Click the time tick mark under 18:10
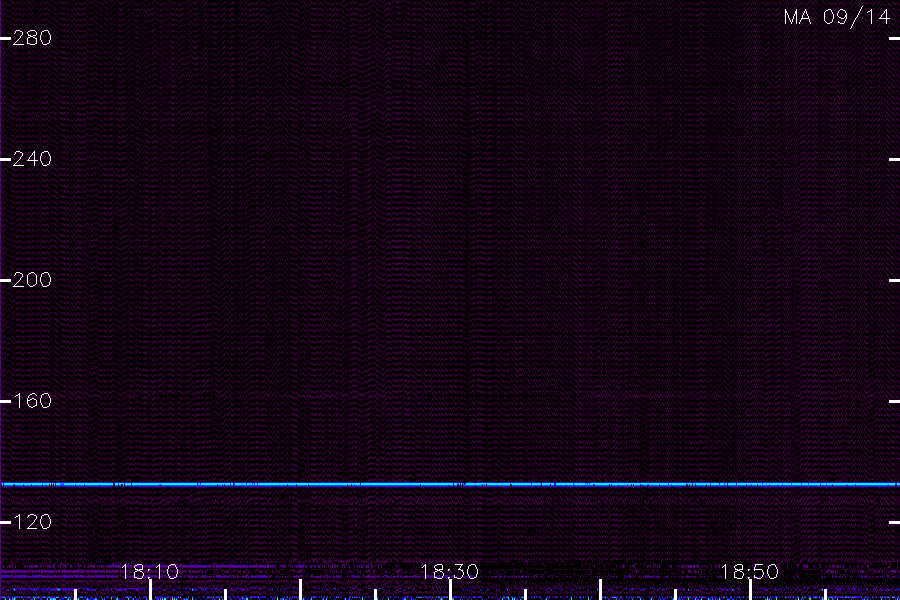Image resolution: width=900 pixels, height=600 pixels. point(150,590)
